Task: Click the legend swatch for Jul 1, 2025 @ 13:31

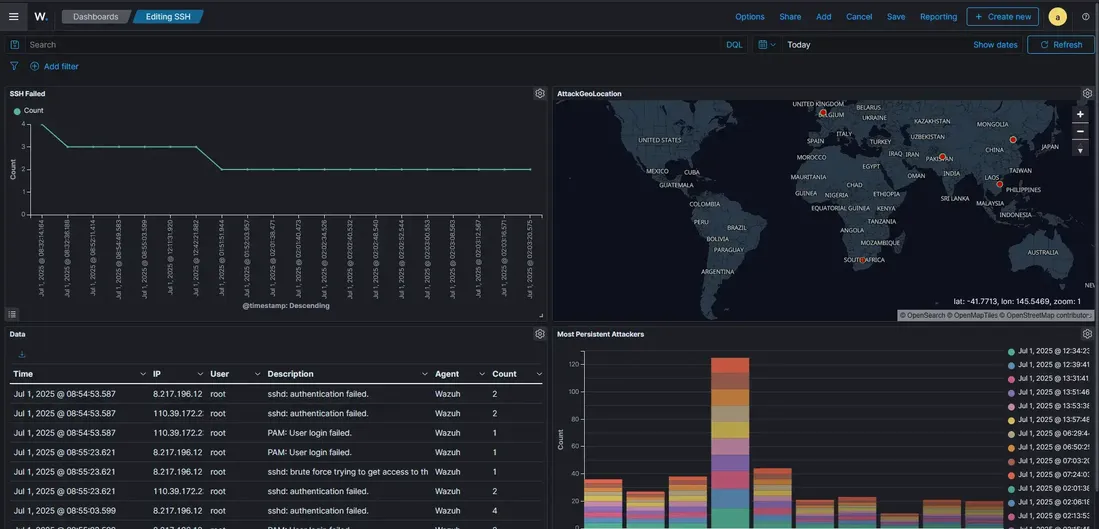Action: click(x=1011, y=379)
